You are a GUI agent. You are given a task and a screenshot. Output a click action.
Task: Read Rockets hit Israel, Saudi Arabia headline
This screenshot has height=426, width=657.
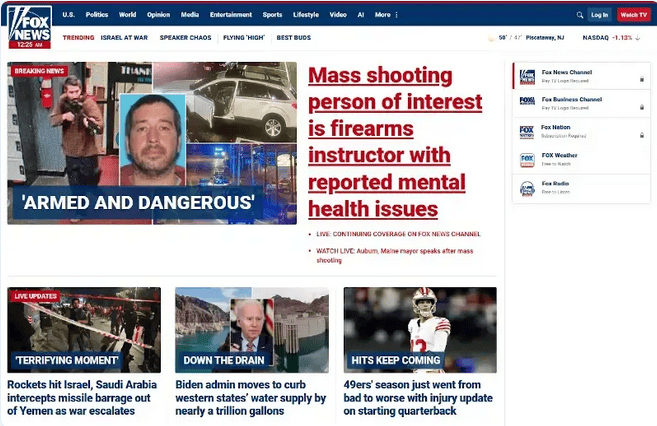[x=82, y=398]
